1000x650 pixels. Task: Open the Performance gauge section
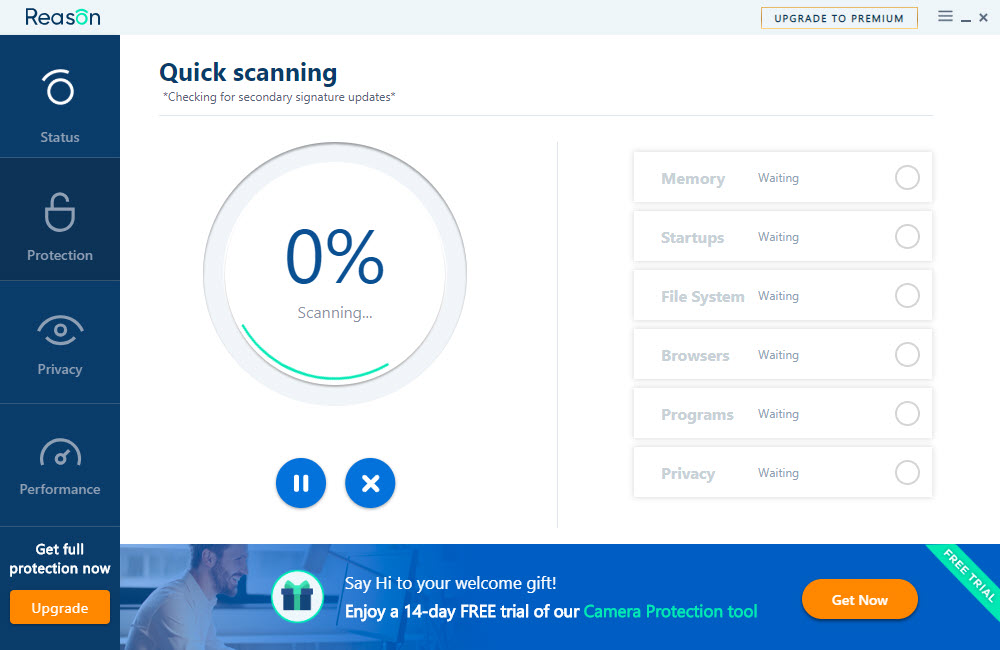60,465
